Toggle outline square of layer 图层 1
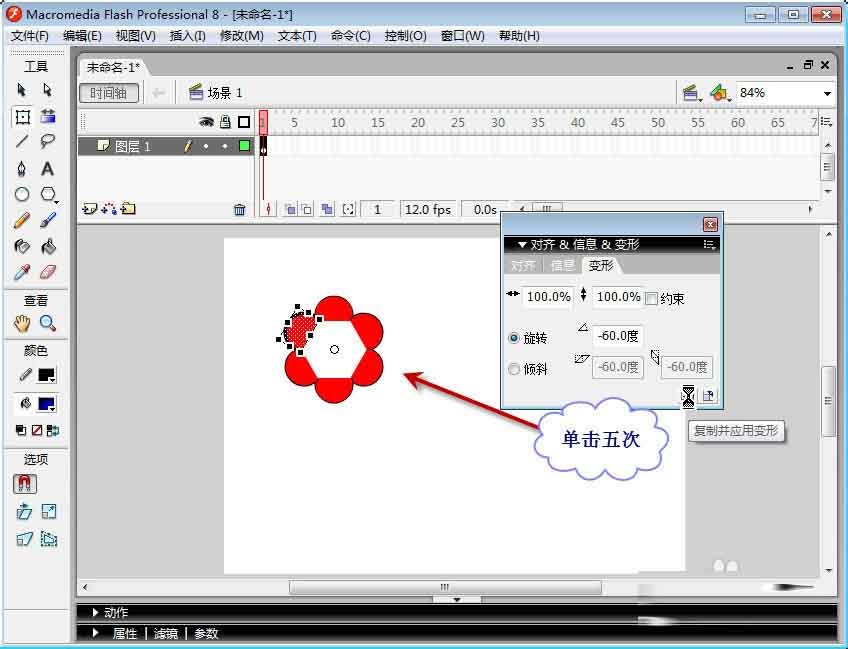The image size is (848, 649). [x=244, y=145]
